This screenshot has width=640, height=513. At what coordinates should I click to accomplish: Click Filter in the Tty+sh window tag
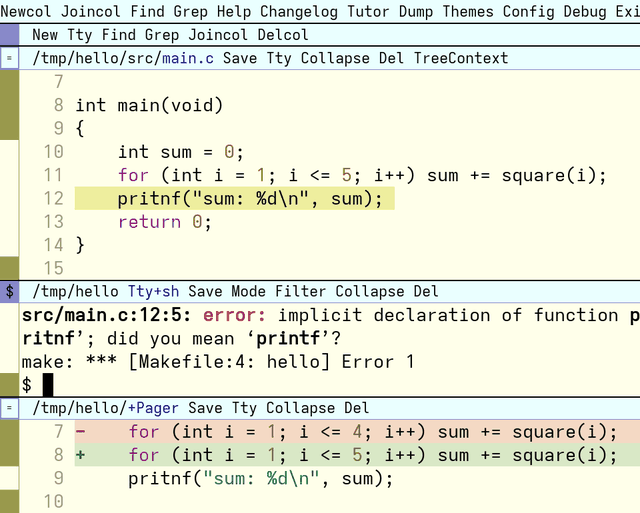(x=300, y=291)
